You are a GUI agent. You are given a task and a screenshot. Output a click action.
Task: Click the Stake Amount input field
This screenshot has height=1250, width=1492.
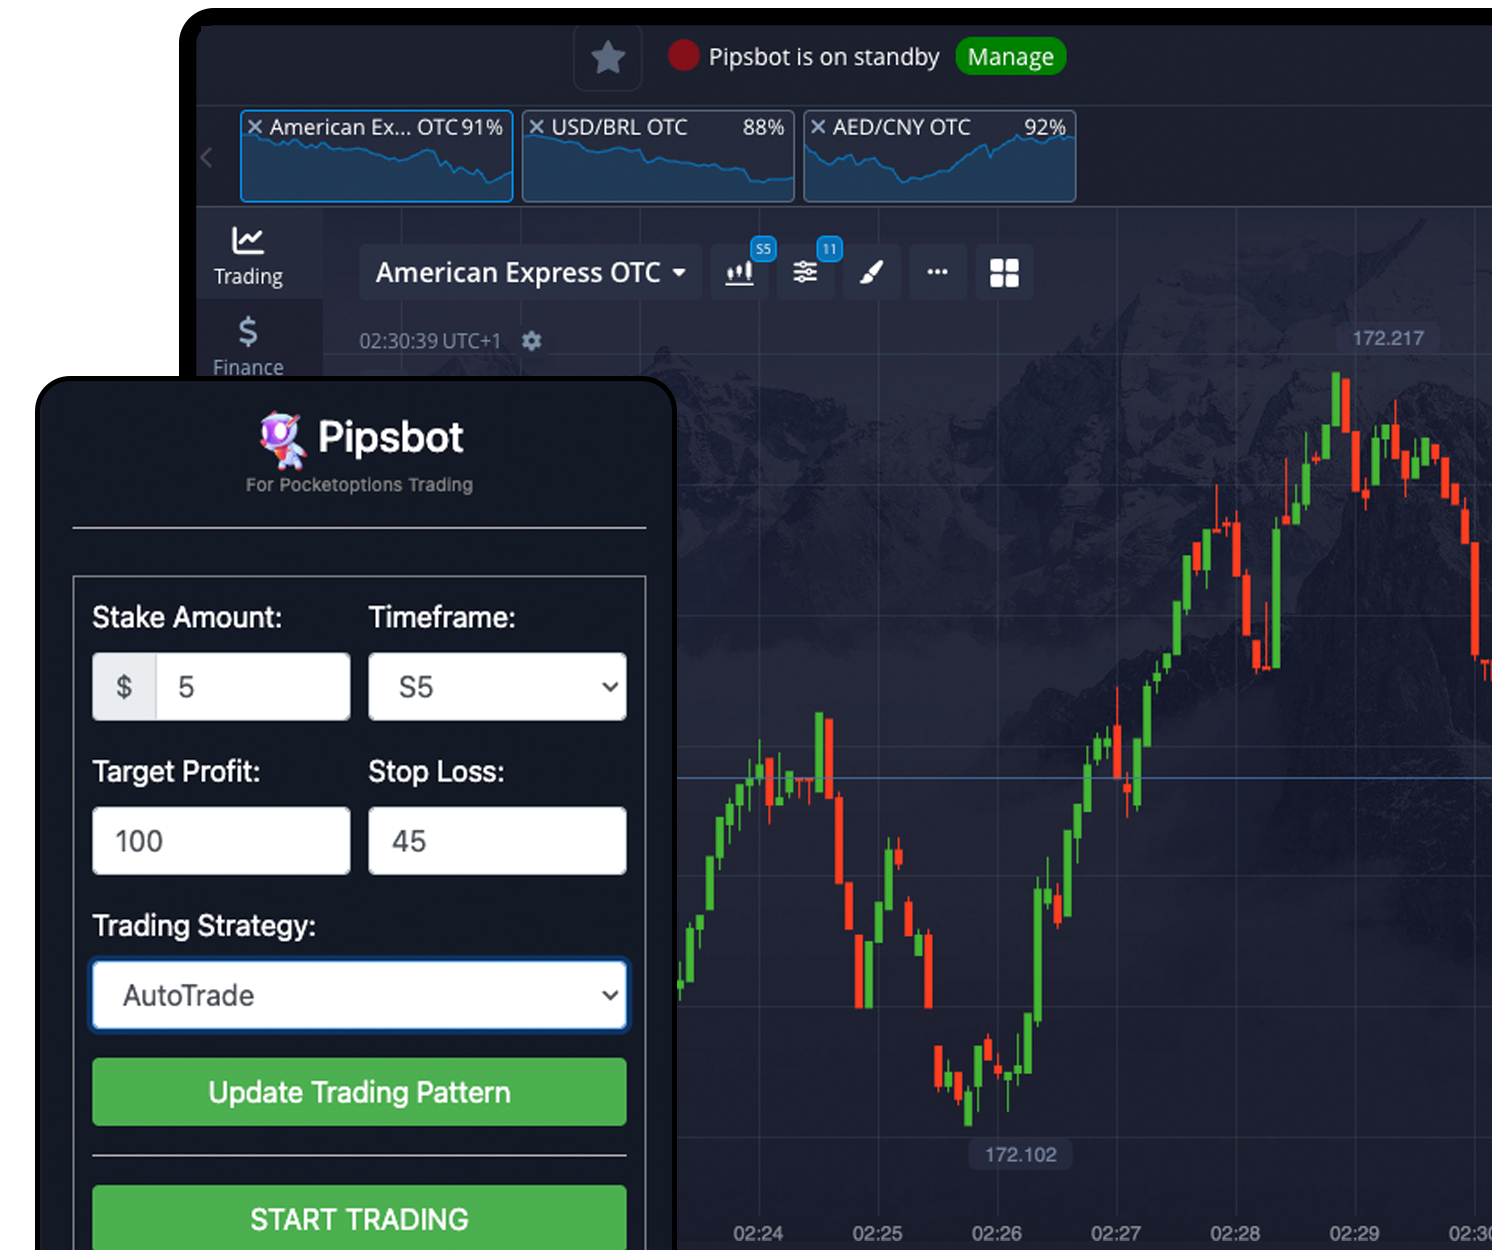pyautogui.click(x=253, y=687)
